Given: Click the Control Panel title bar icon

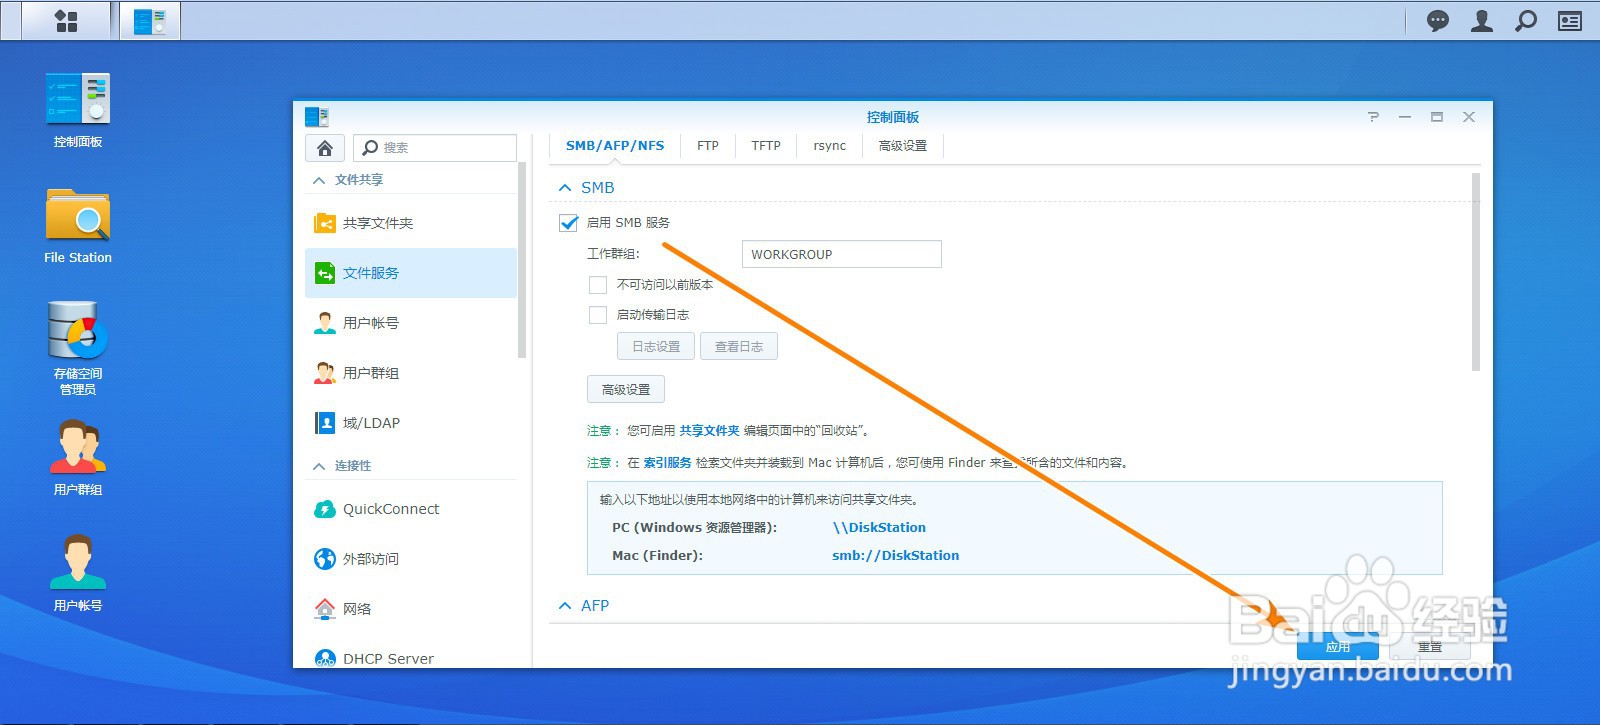Looking at the screenshot, I should (x=317, y=117).
